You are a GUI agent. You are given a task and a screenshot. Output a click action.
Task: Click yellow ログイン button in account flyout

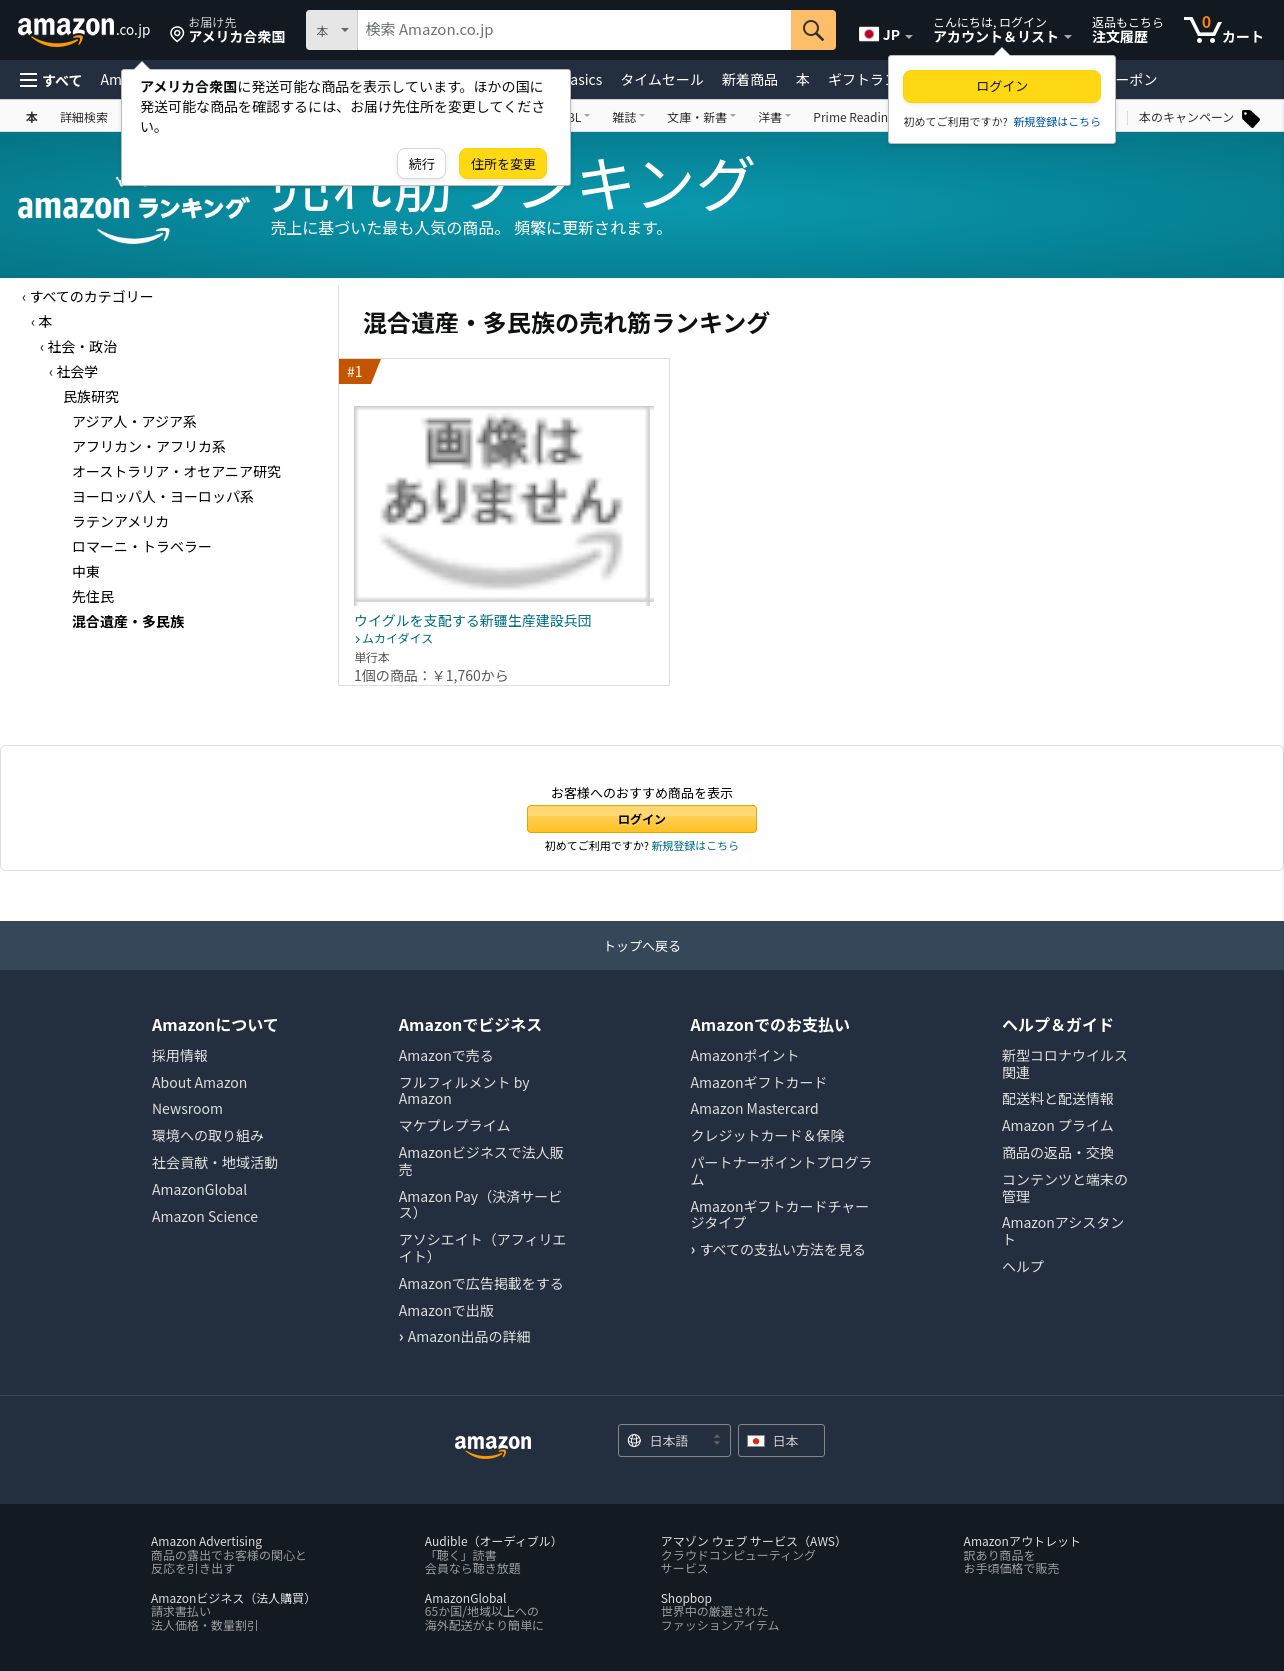1001,86
